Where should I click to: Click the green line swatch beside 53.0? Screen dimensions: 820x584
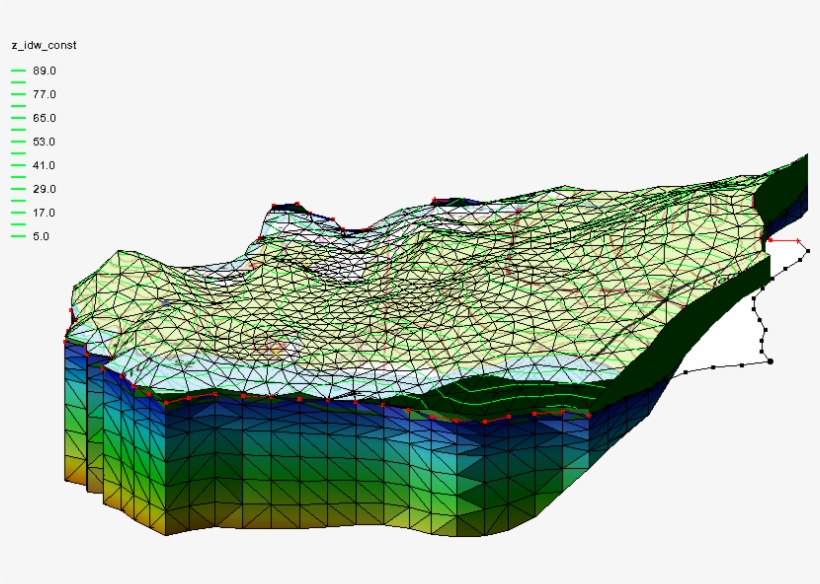(18, 142)
